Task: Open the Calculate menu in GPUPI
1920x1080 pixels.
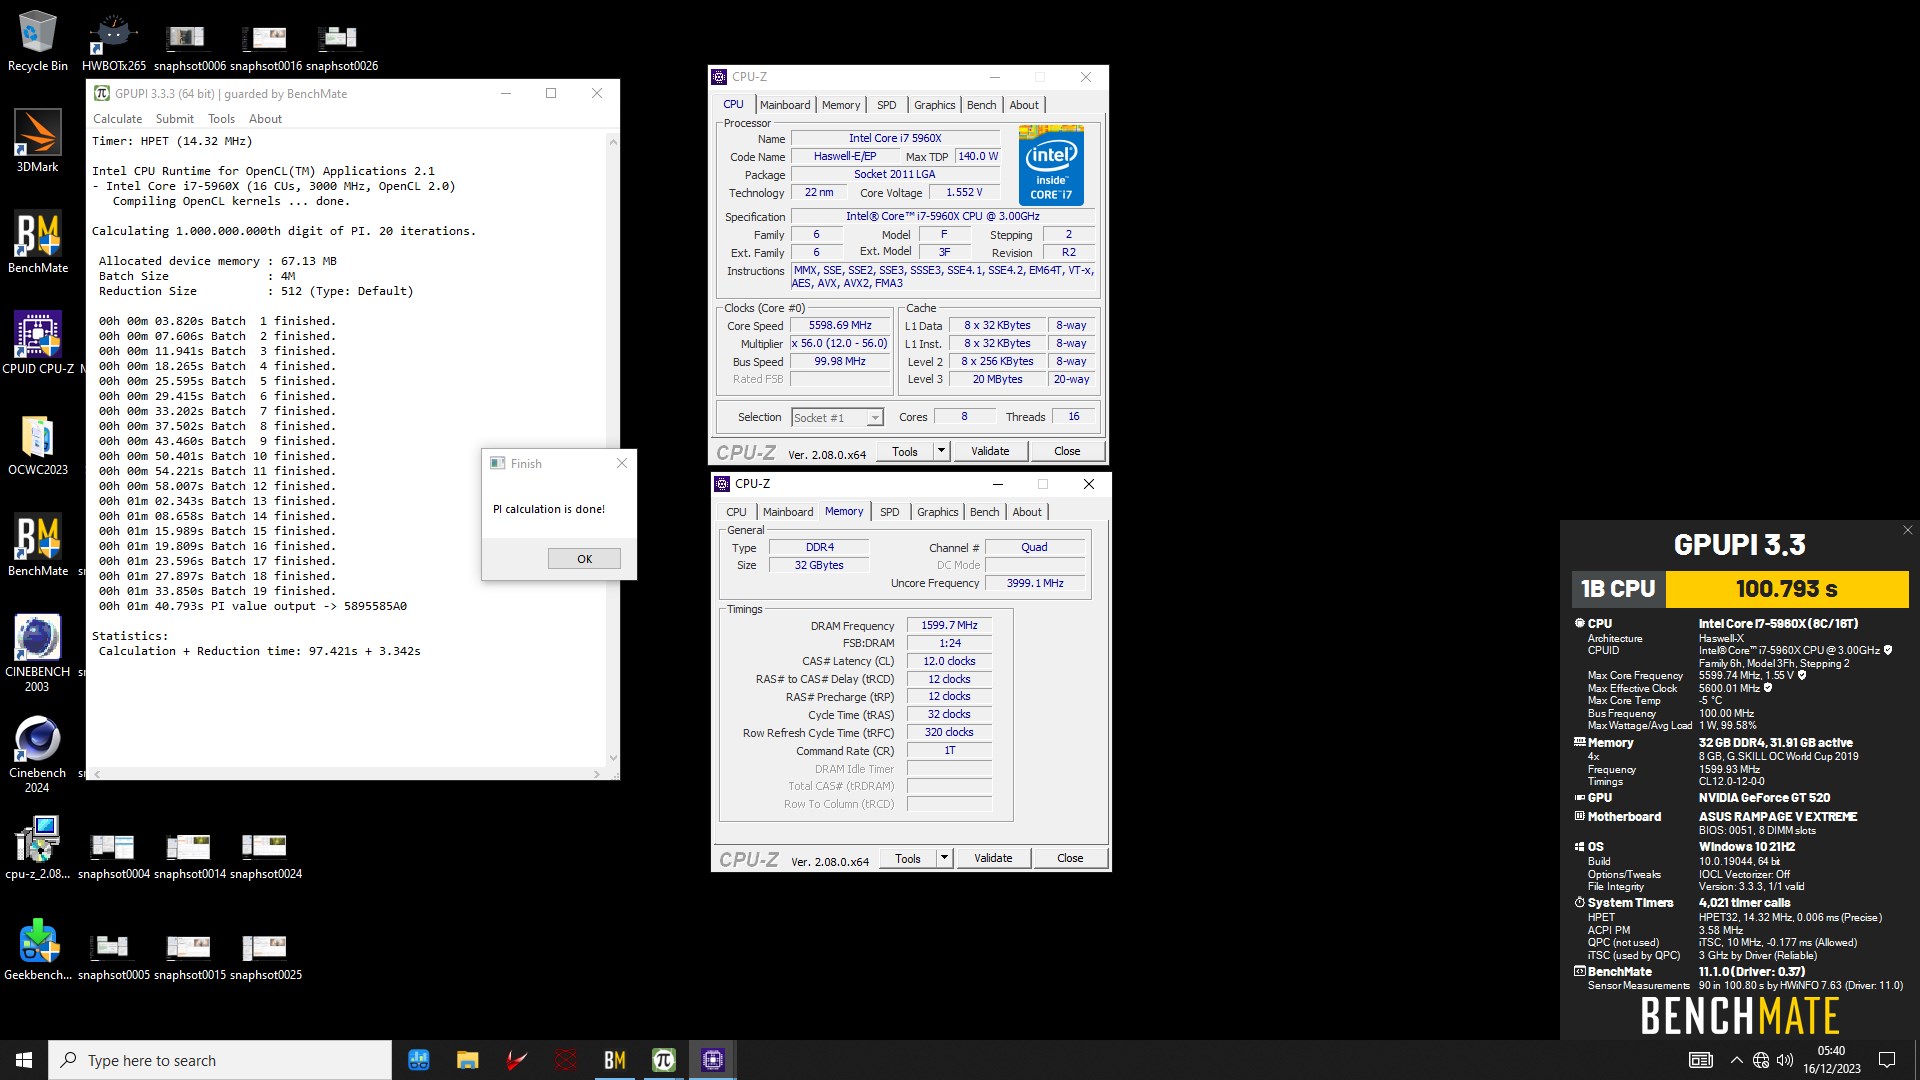Action: coord(117,119)
